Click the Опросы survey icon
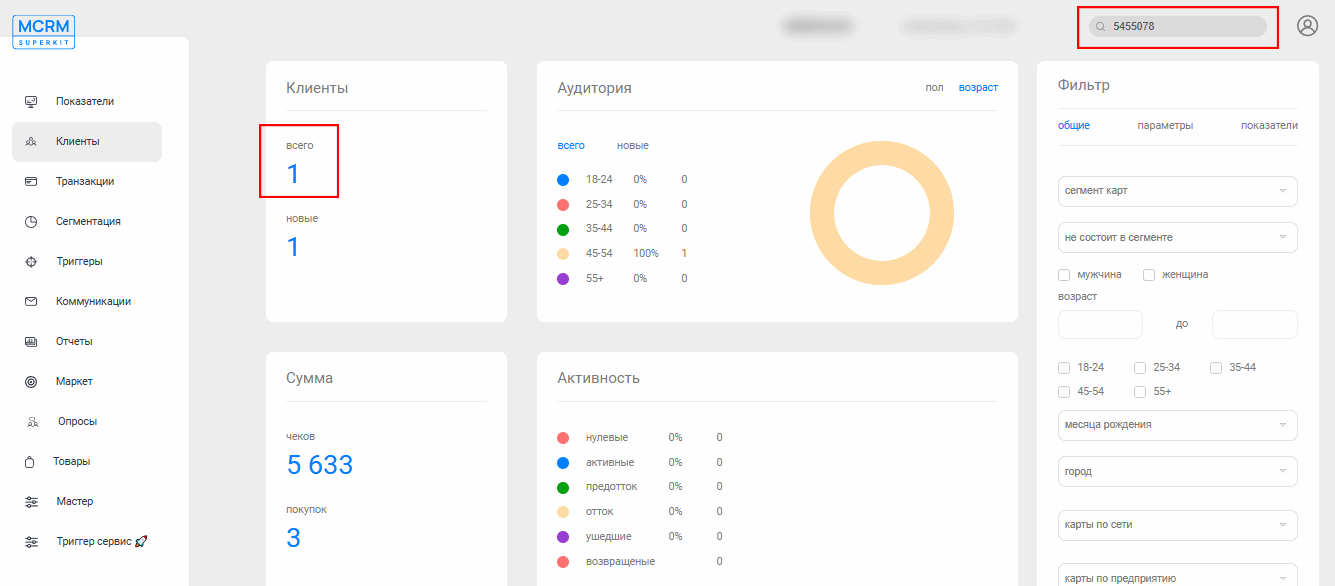Viewport: 1335px width, 586px height. (32, 422)
